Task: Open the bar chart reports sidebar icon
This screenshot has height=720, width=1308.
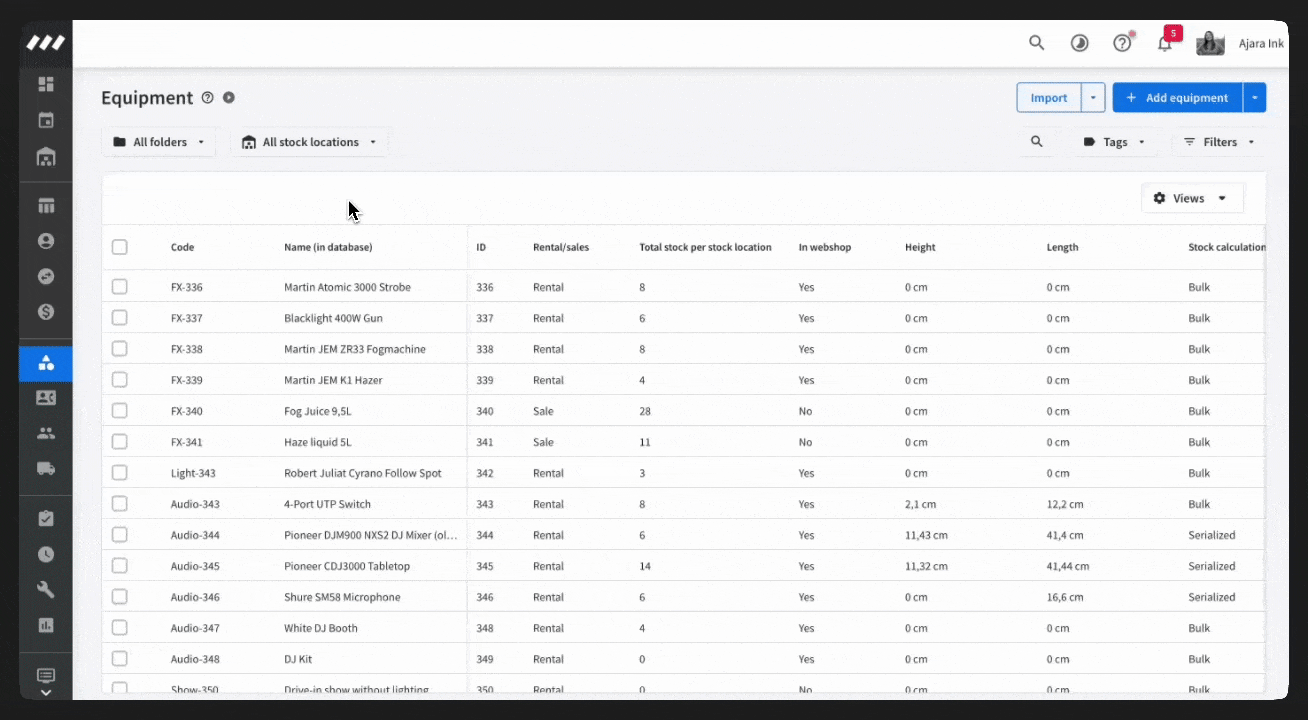Action: (46, 625)
